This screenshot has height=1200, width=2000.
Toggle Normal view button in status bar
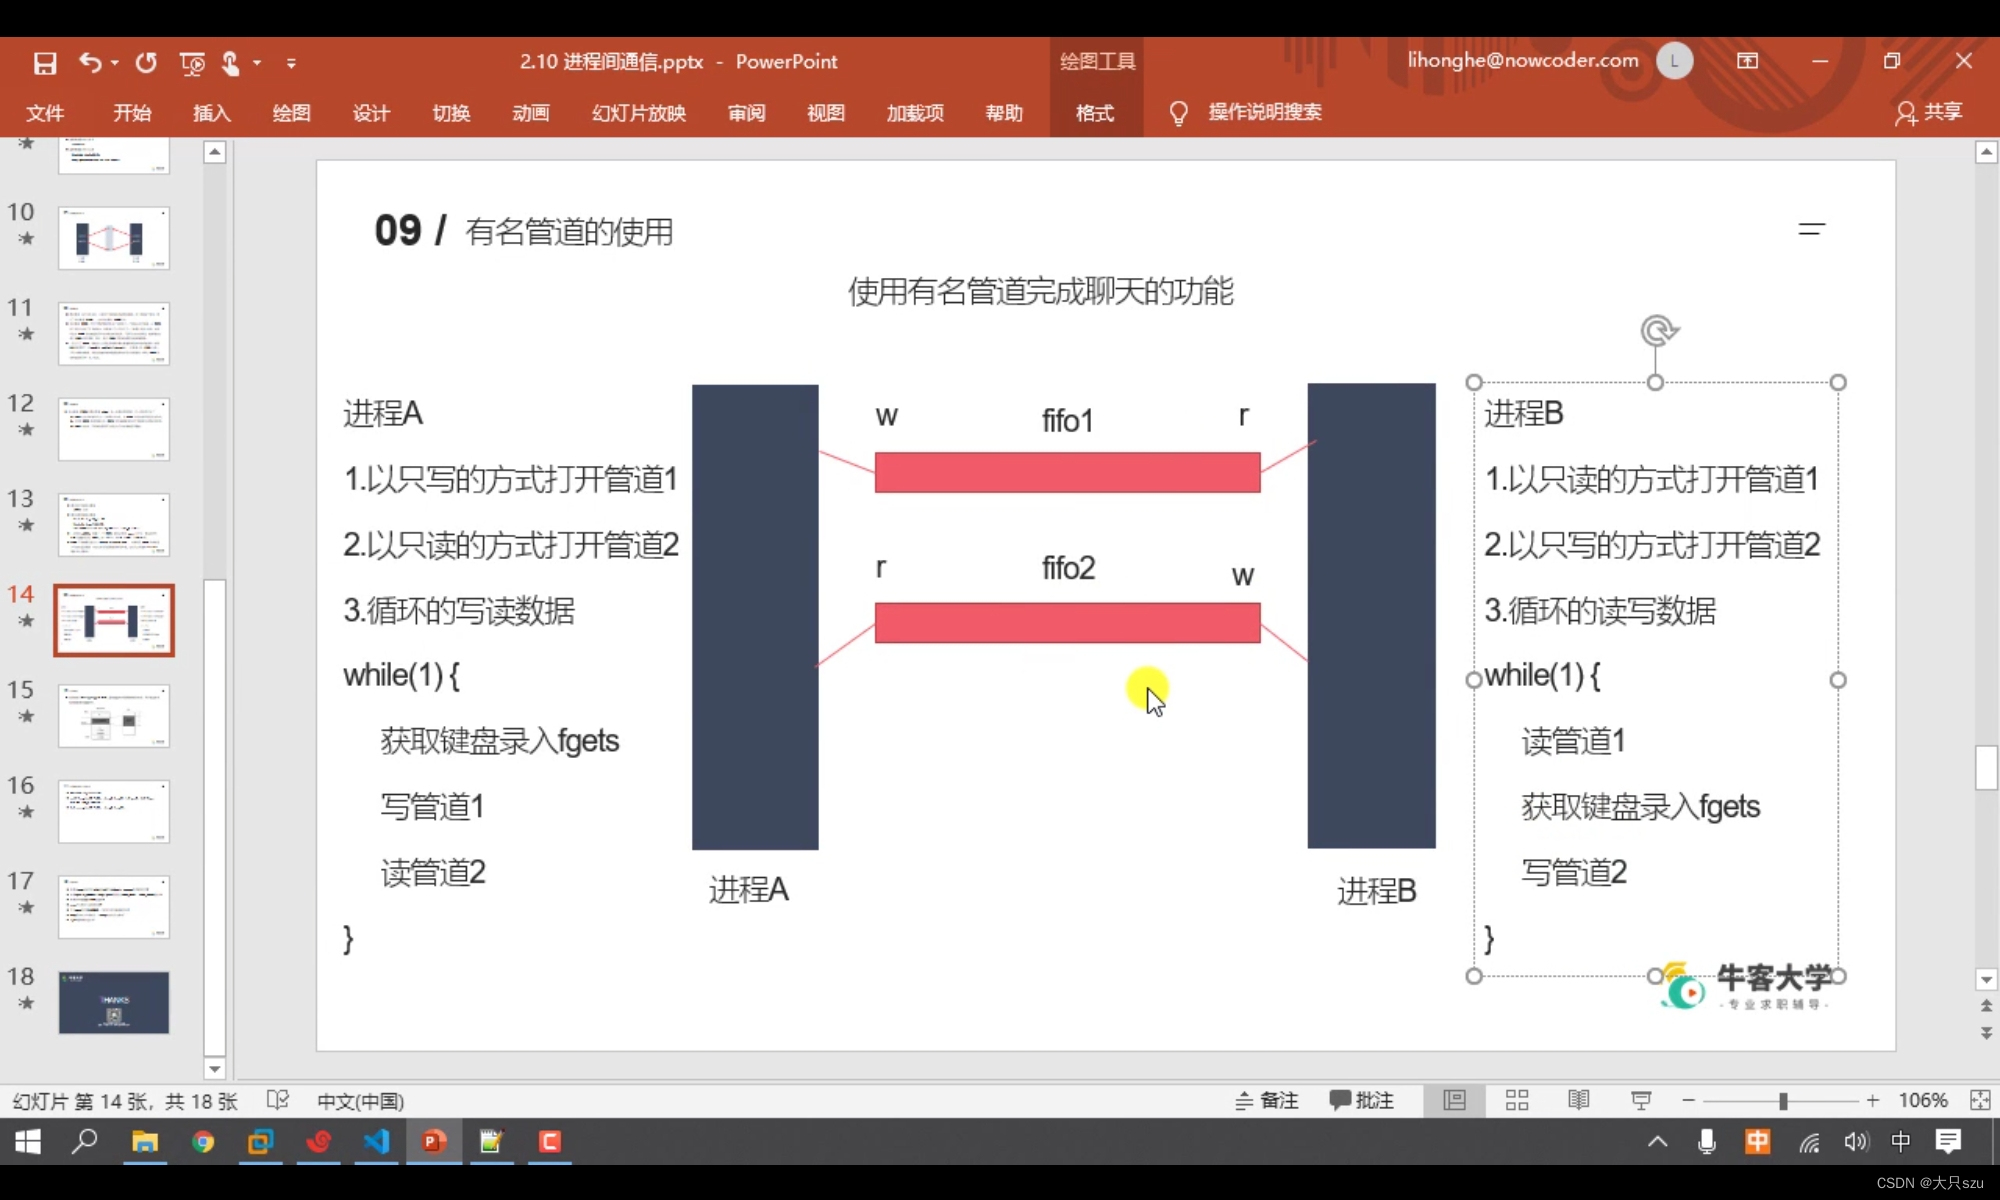coord(1454,1100)
